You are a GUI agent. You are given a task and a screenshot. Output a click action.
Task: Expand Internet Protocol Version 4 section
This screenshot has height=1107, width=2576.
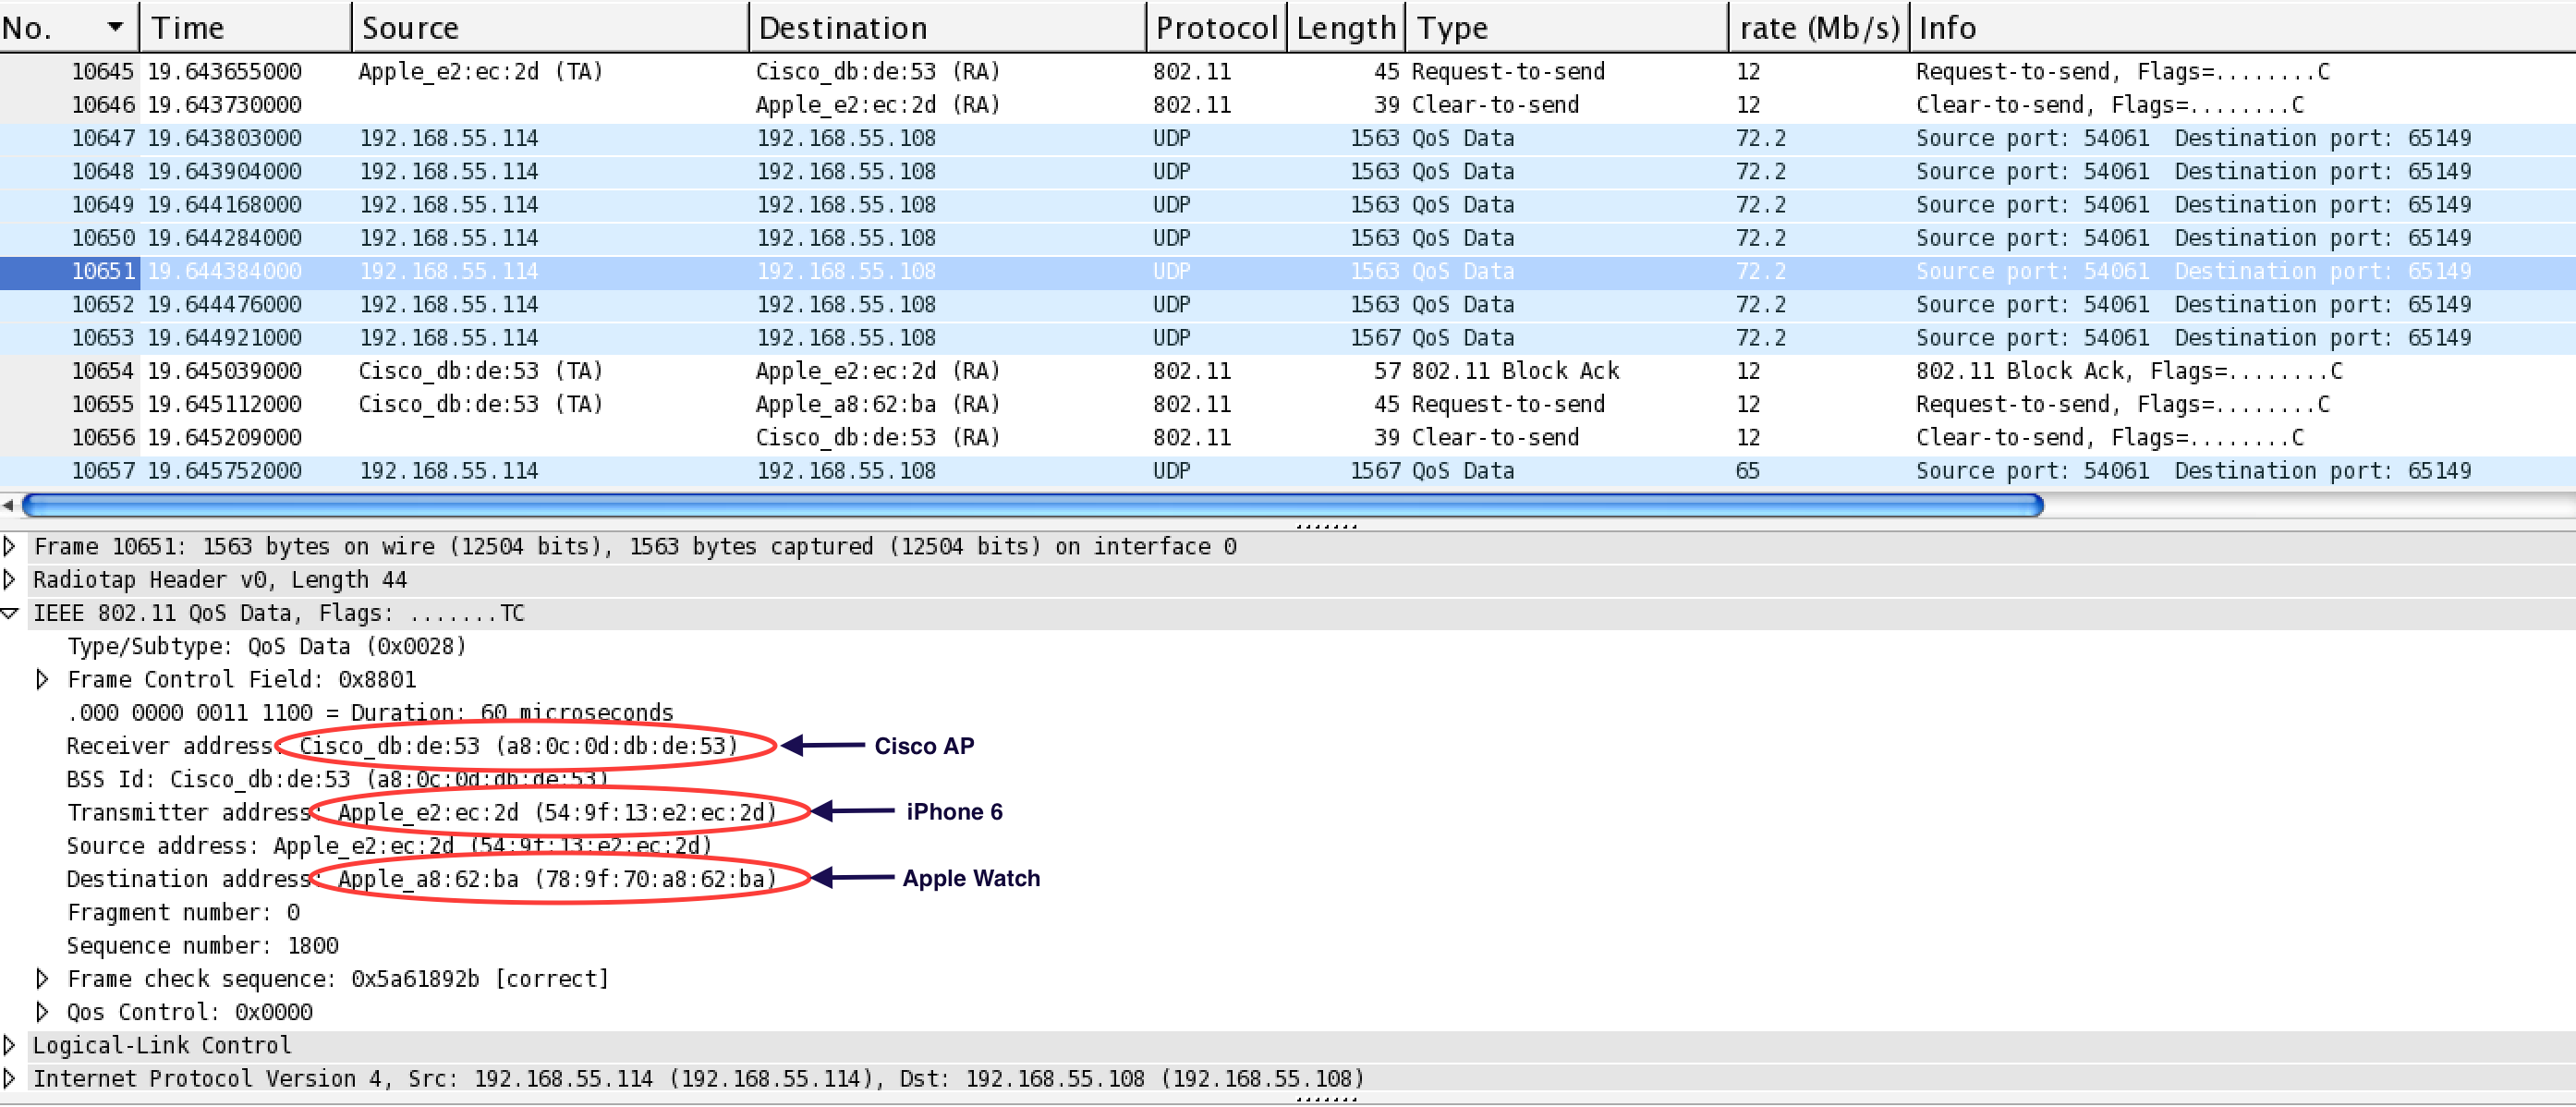pos(10,1078)
